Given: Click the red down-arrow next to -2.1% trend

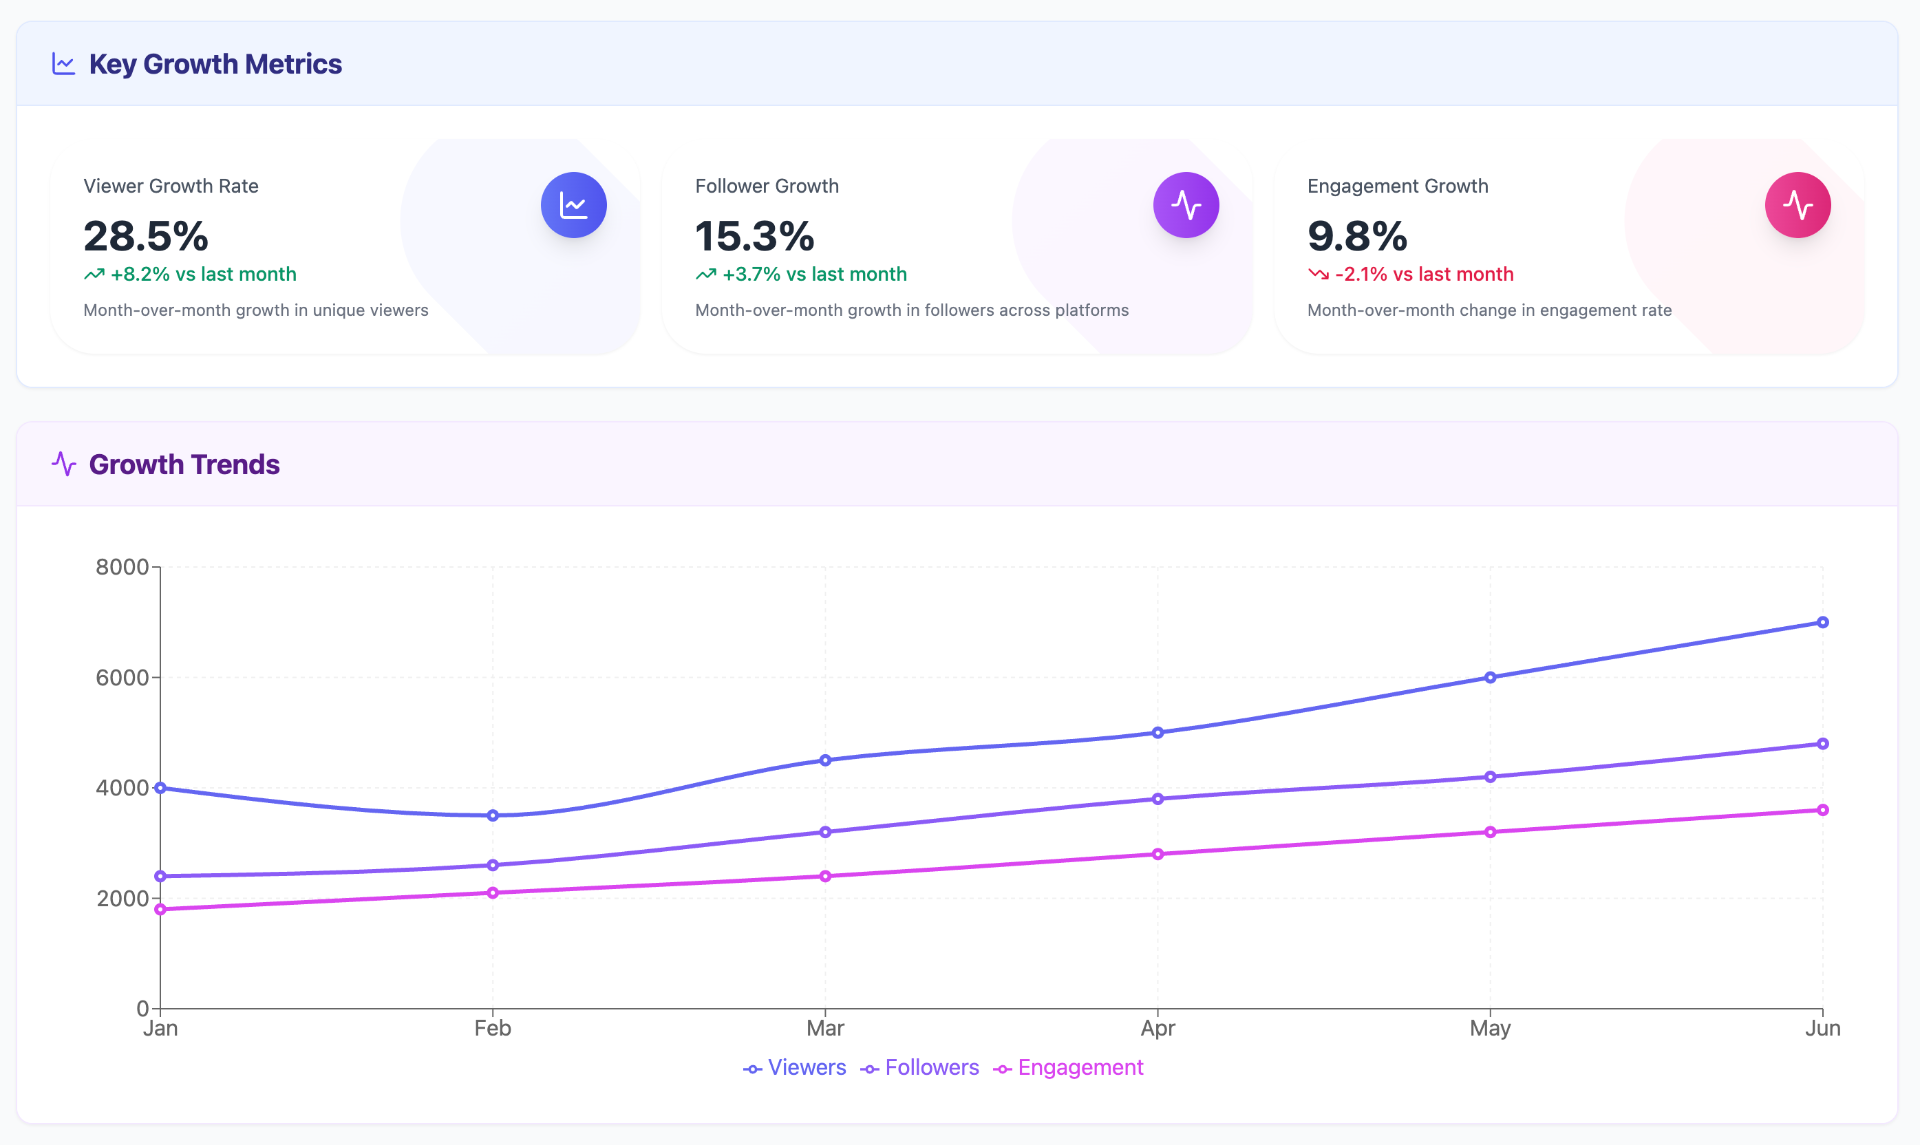Looking at the screenshot, I should click(1318, 274).
